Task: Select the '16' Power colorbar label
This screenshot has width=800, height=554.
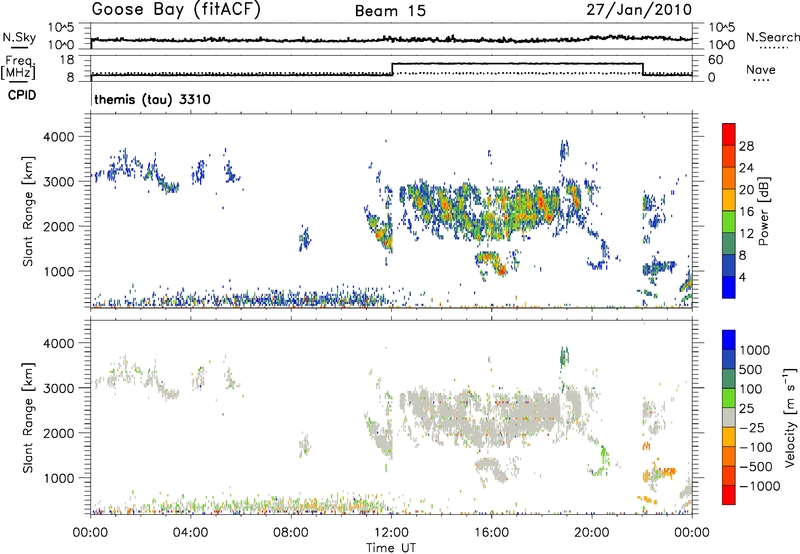Action: click(x=746, y=212)
